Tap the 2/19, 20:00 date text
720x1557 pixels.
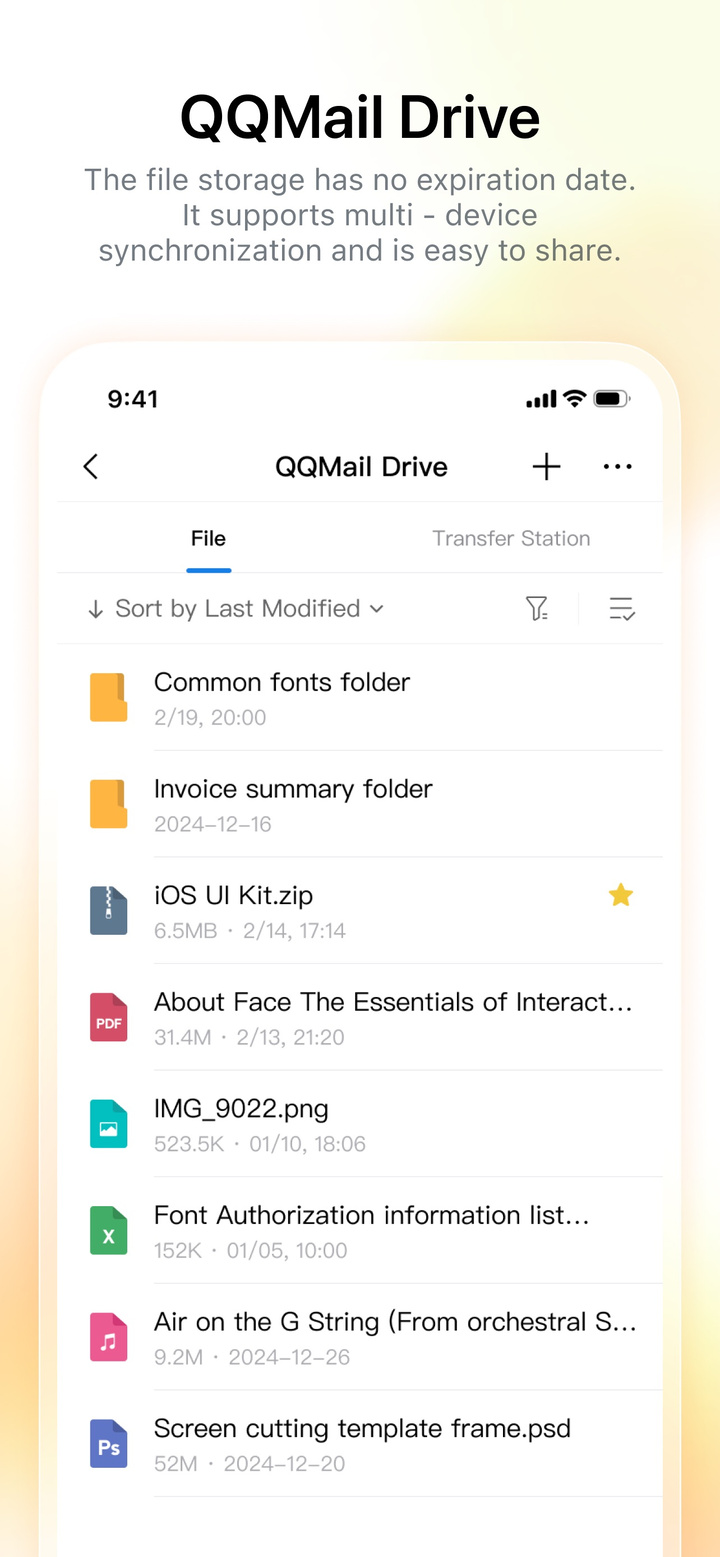[210, 717]
